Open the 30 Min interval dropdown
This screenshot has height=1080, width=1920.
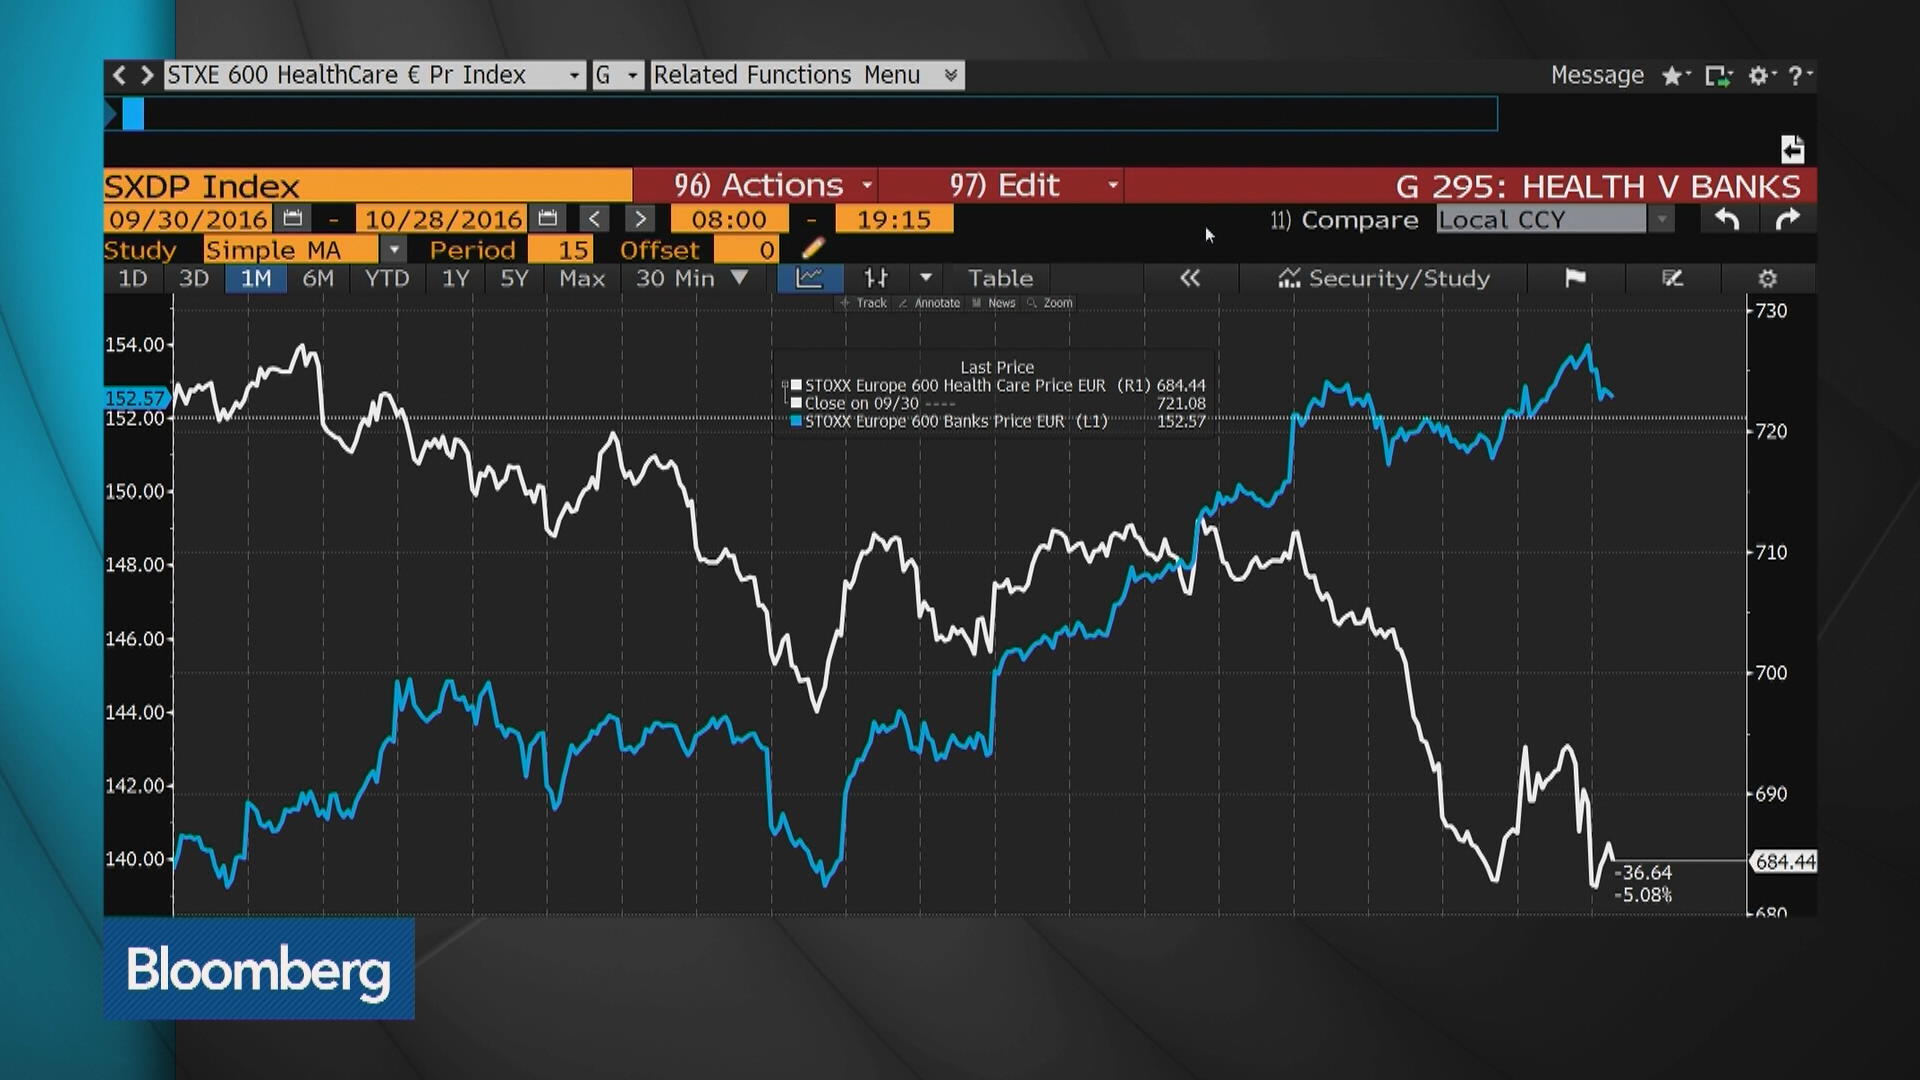pos(692,278)
